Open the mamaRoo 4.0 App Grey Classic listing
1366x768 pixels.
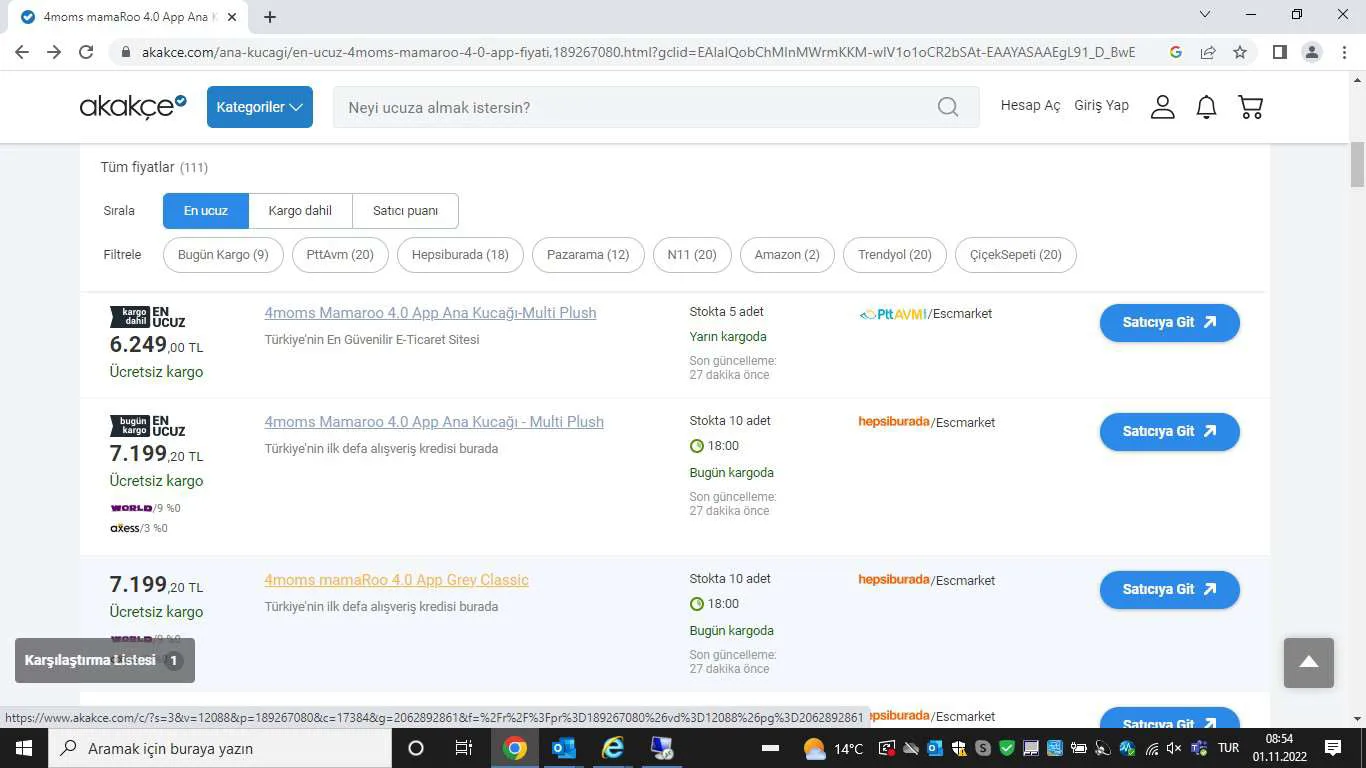(x=396, y=580)
